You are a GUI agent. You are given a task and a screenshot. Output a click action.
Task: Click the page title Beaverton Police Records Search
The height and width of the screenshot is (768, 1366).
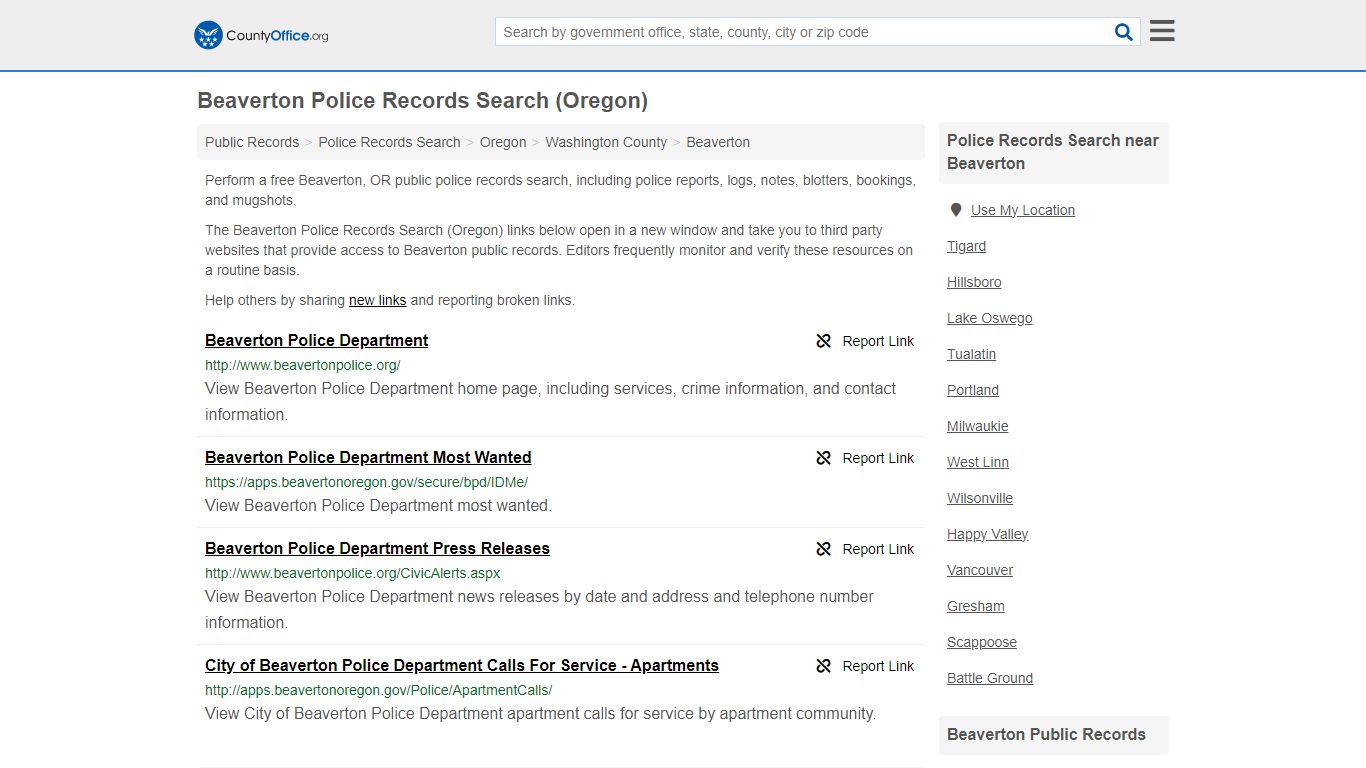coord(422,100)
